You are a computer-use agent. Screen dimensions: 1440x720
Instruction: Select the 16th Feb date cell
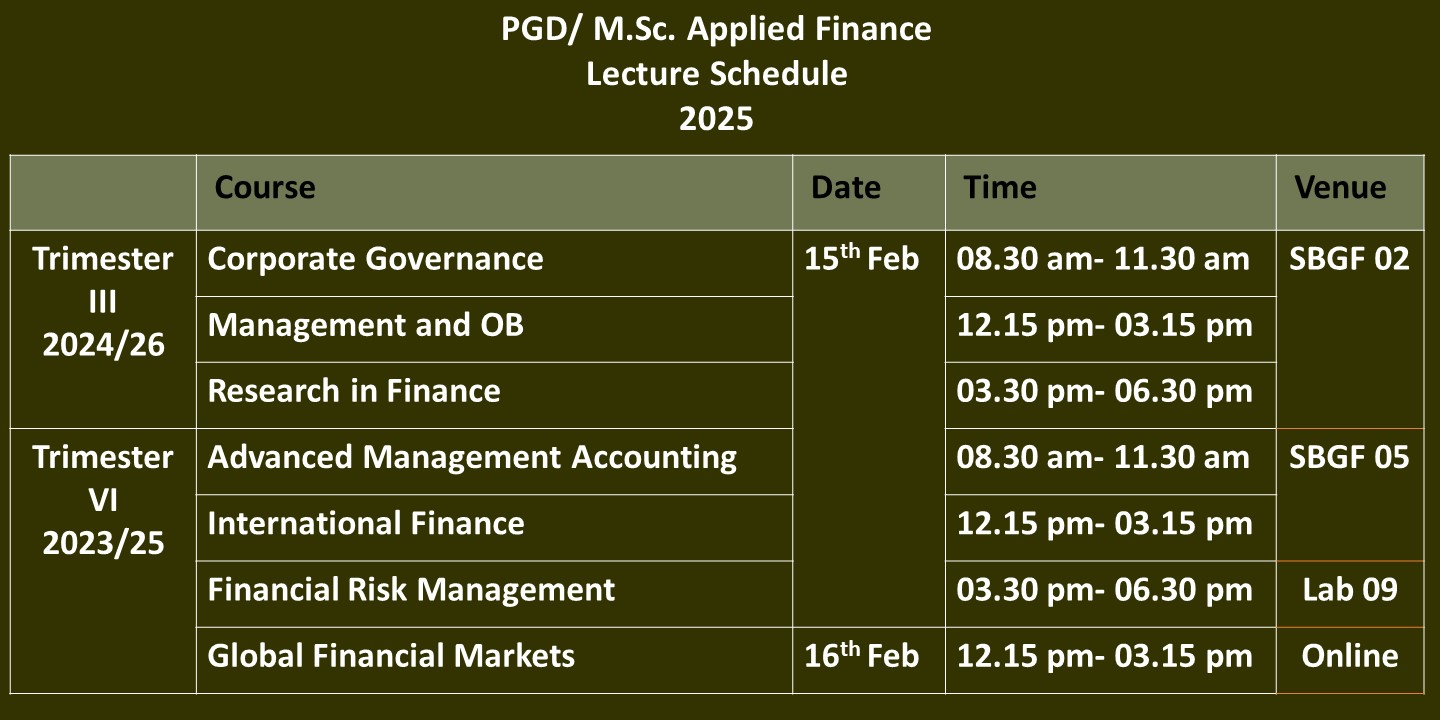(869, 660)
